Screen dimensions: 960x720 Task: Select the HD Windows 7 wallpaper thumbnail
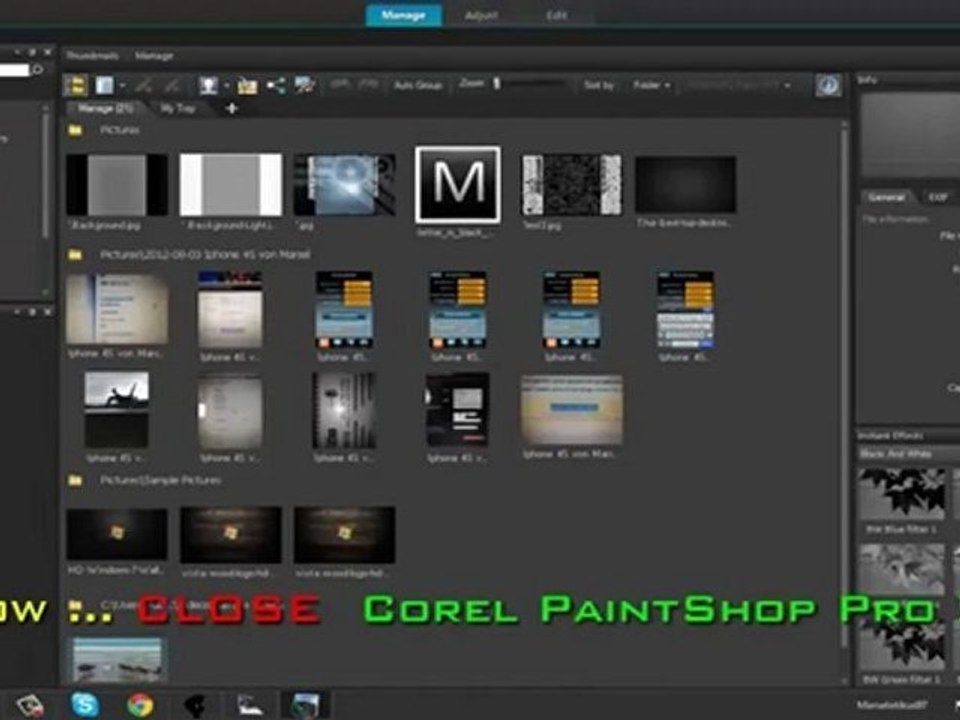click(x=117, y=534)
